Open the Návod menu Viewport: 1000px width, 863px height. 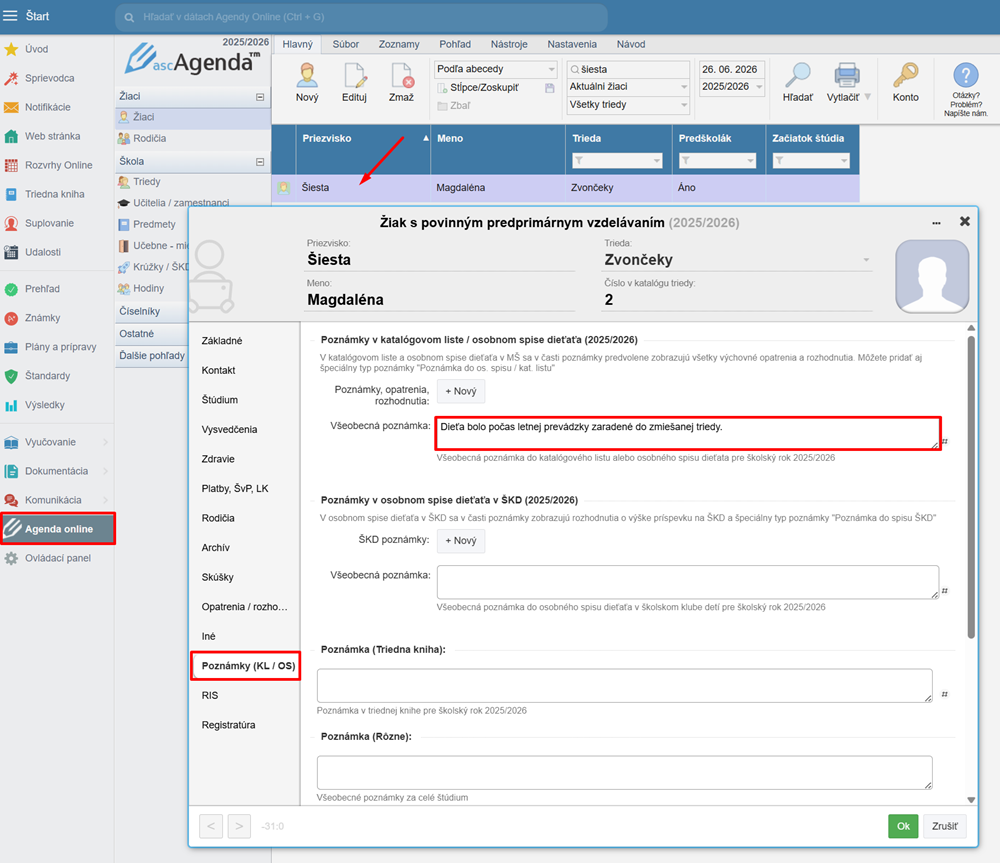pyautogui.click(x=631, y=44)
